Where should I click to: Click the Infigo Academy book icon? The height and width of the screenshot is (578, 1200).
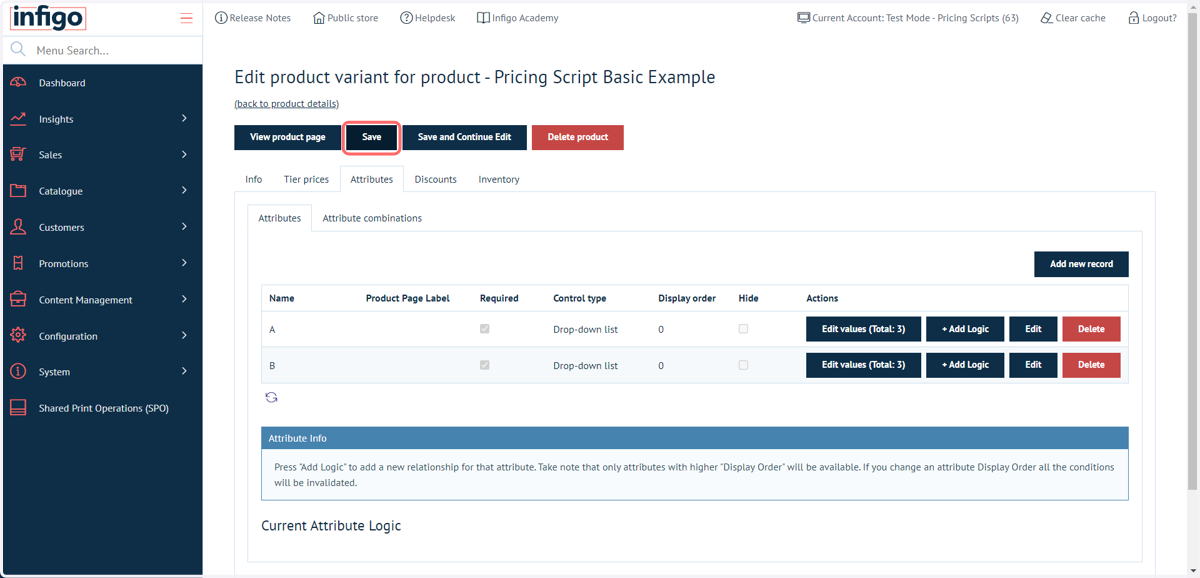pos(483,18)
